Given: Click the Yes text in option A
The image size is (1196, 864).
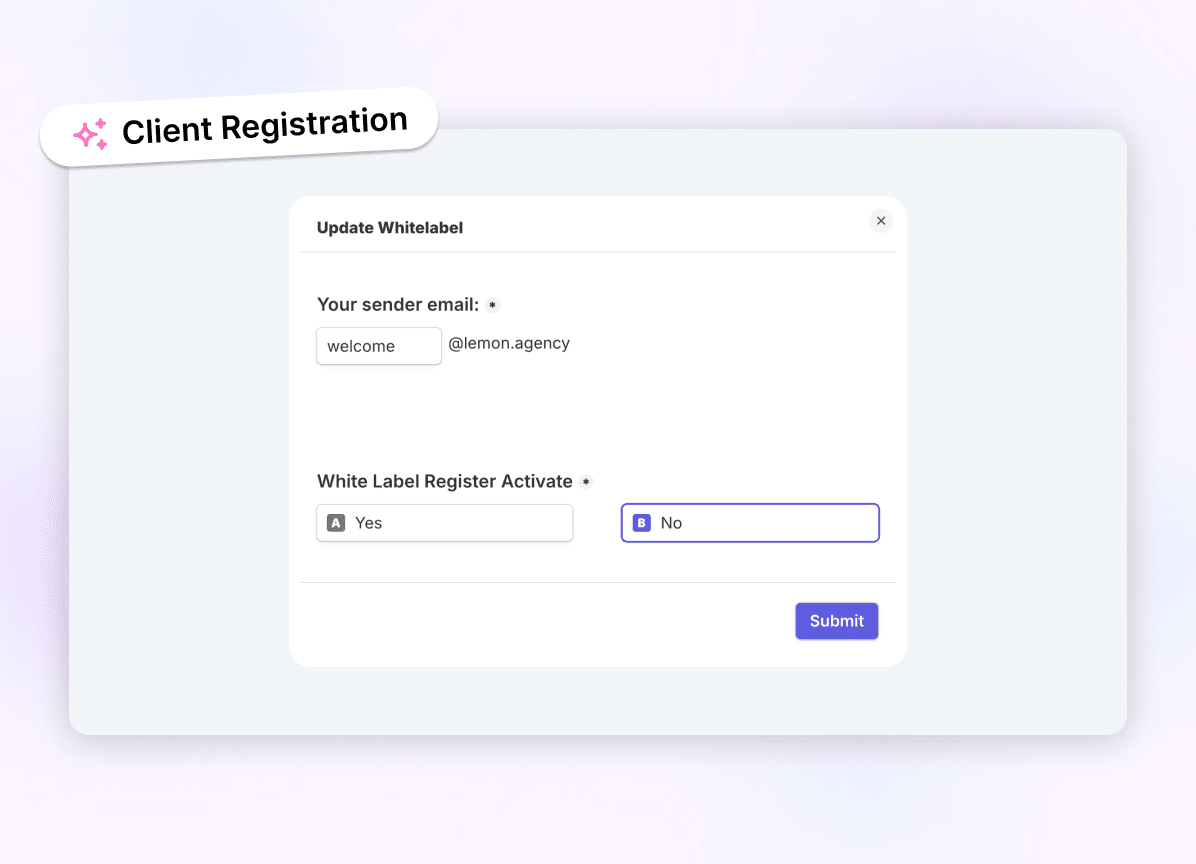Looking at the screenshot, I should coord(368,523).
